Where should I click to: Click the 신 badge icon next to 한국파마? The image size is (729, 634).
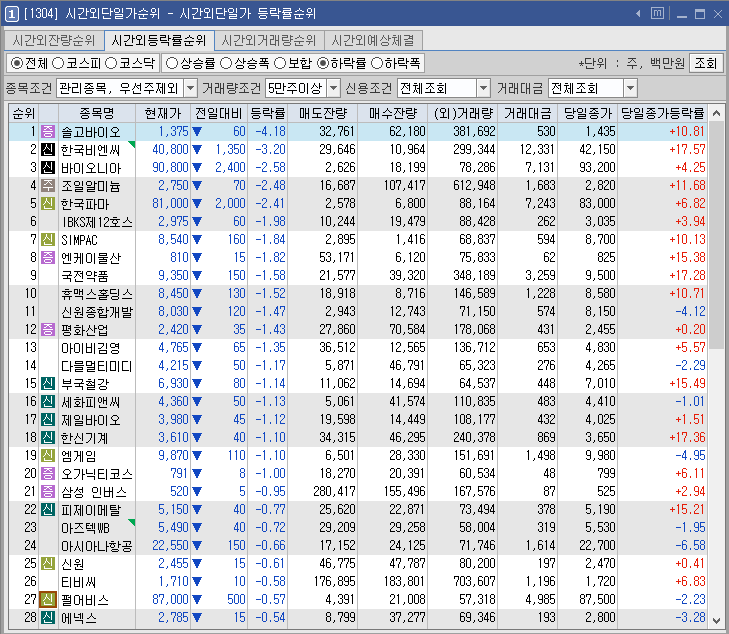coord(48,204)
